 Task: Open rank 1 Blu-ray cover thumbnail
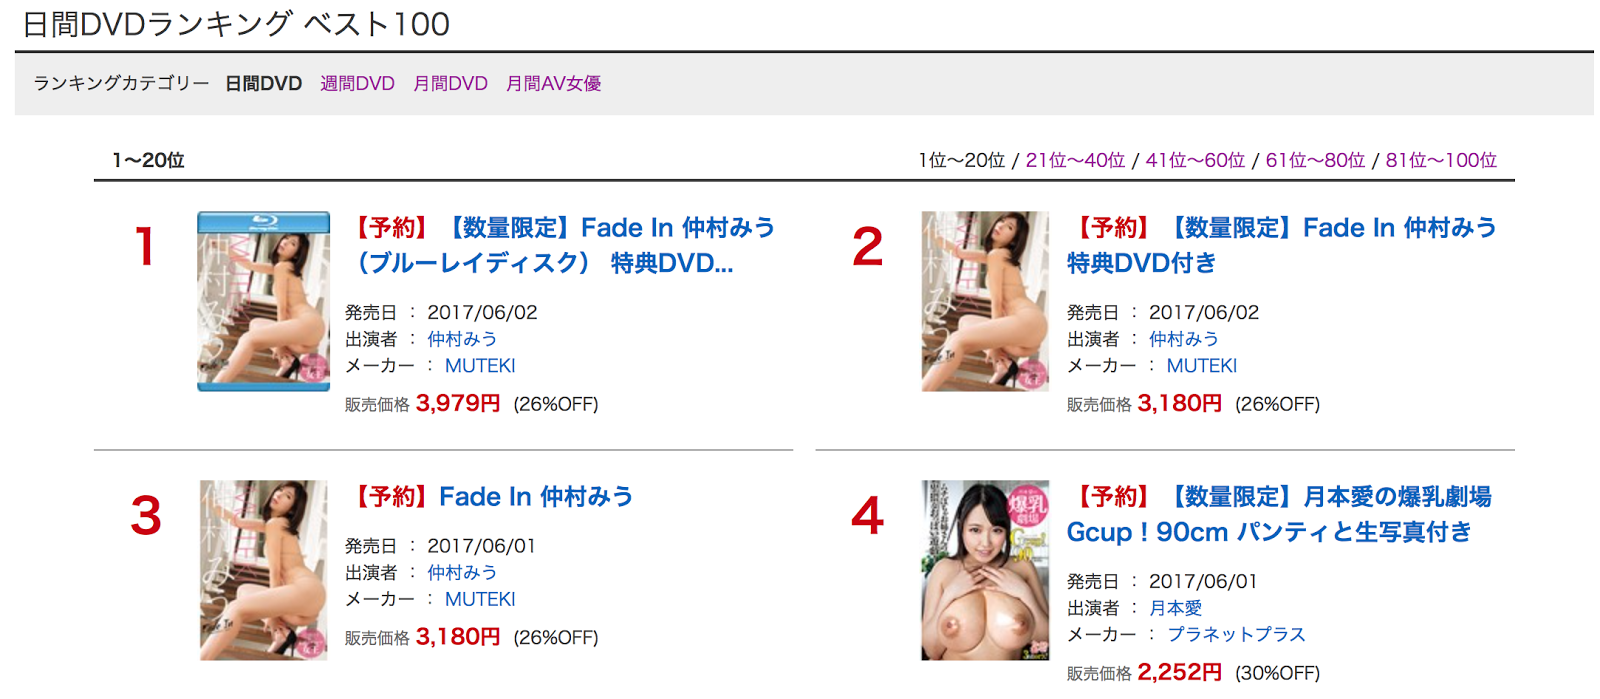pyautogui.click(x=263, y=301)
